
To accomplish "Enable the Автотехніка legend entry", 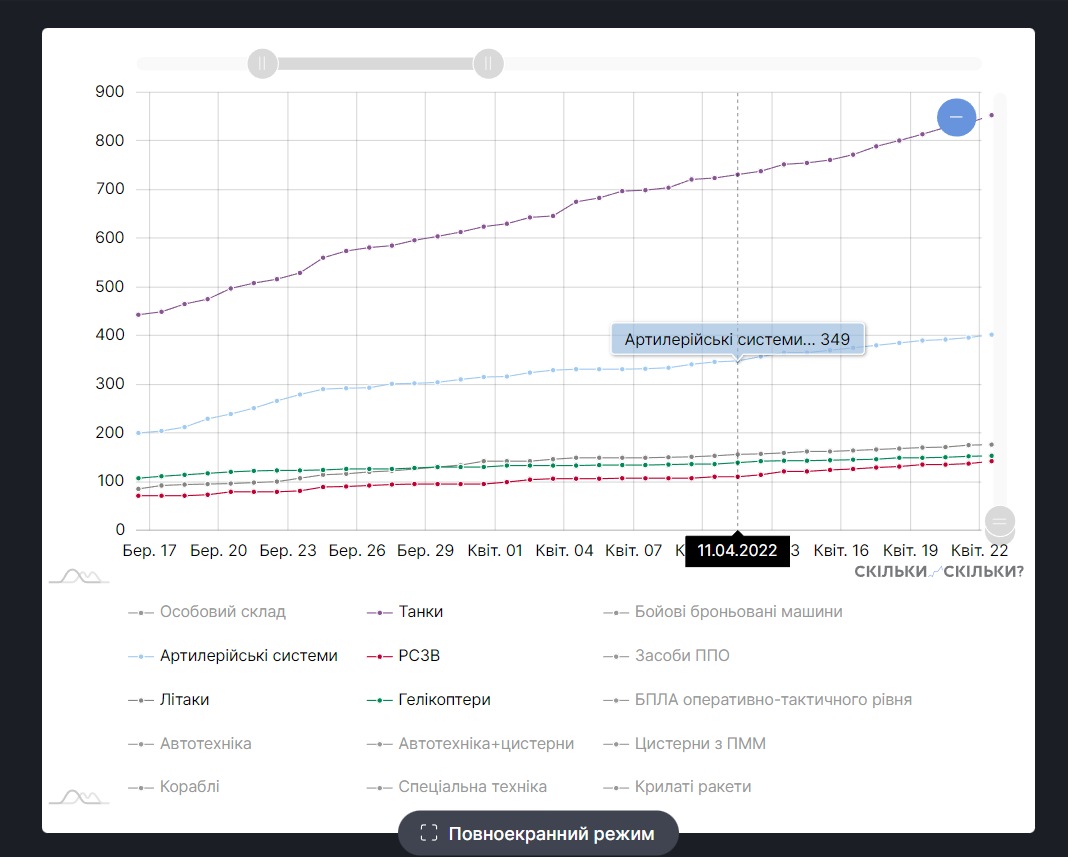I will tap(205, 744).
